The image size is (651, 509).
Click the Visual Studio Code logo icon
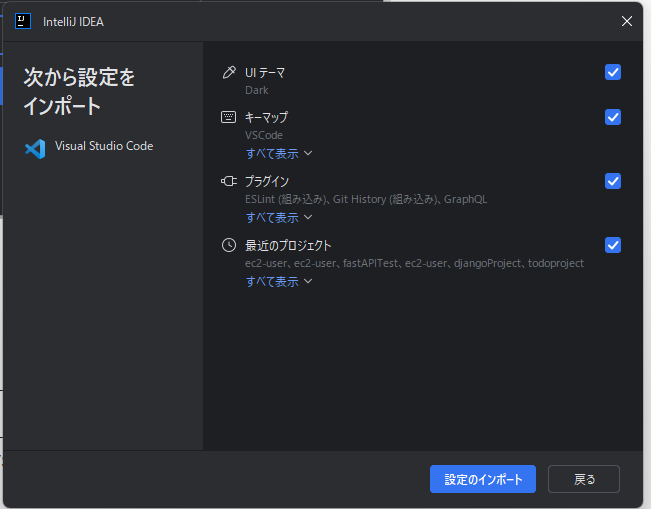[35, 149]
